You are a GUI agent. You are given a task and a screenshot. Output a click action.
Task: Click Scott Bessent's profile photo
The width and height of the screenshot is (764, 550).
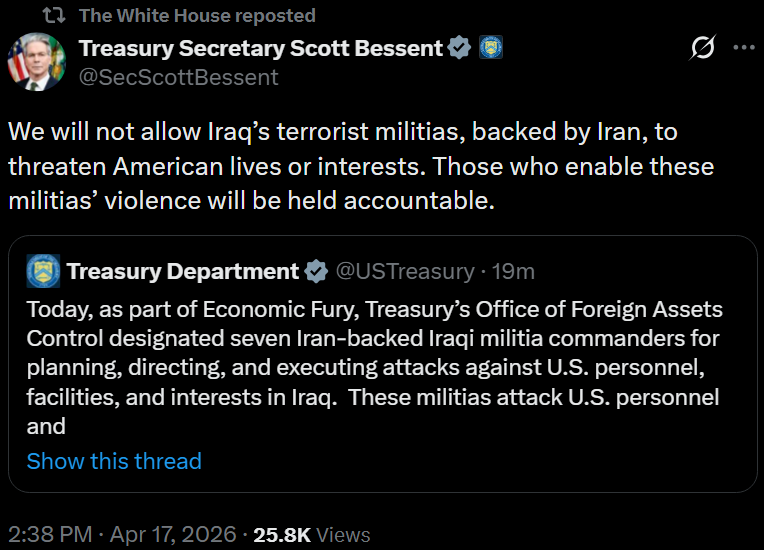click(x=32, y=61)
